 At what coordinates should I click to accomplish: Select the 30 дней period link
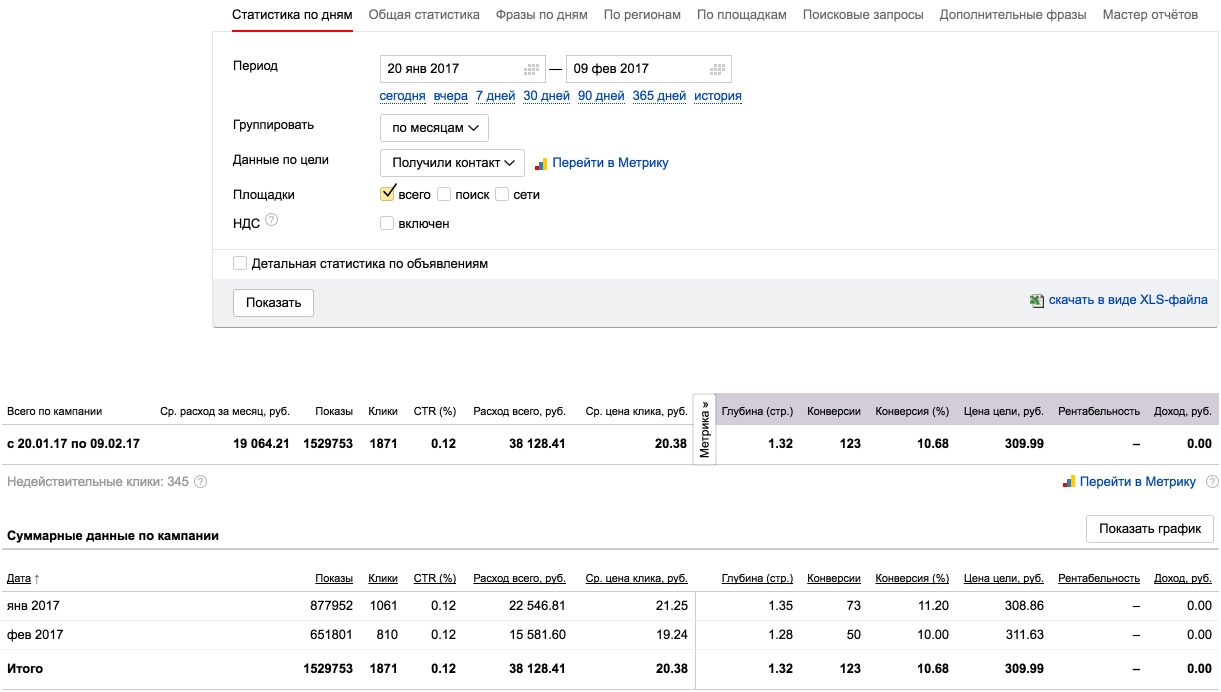[546, 96]
